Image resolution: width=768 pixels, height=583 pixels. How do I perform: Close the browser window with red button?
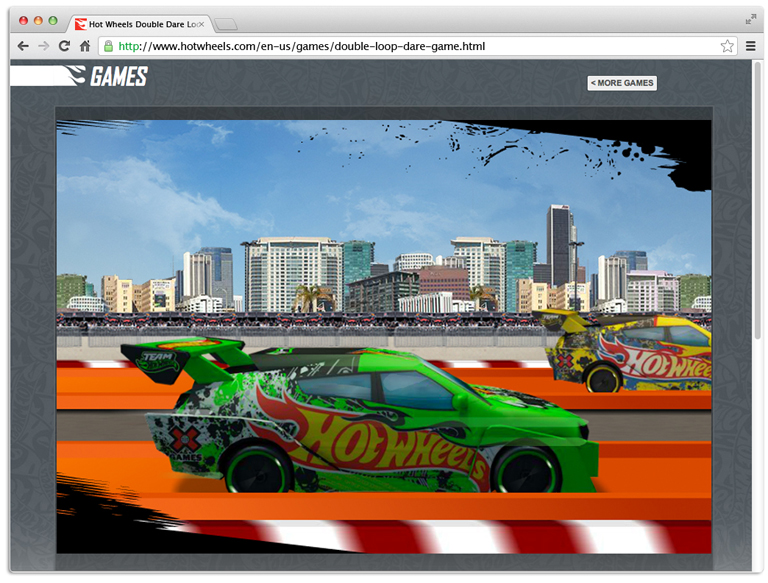[23, 20]
